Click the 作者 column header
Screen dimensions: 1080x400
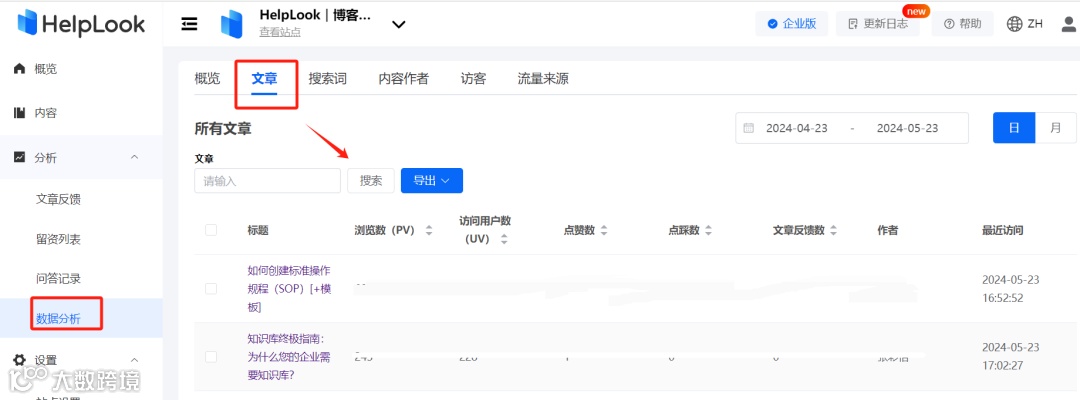coord(888,231)
